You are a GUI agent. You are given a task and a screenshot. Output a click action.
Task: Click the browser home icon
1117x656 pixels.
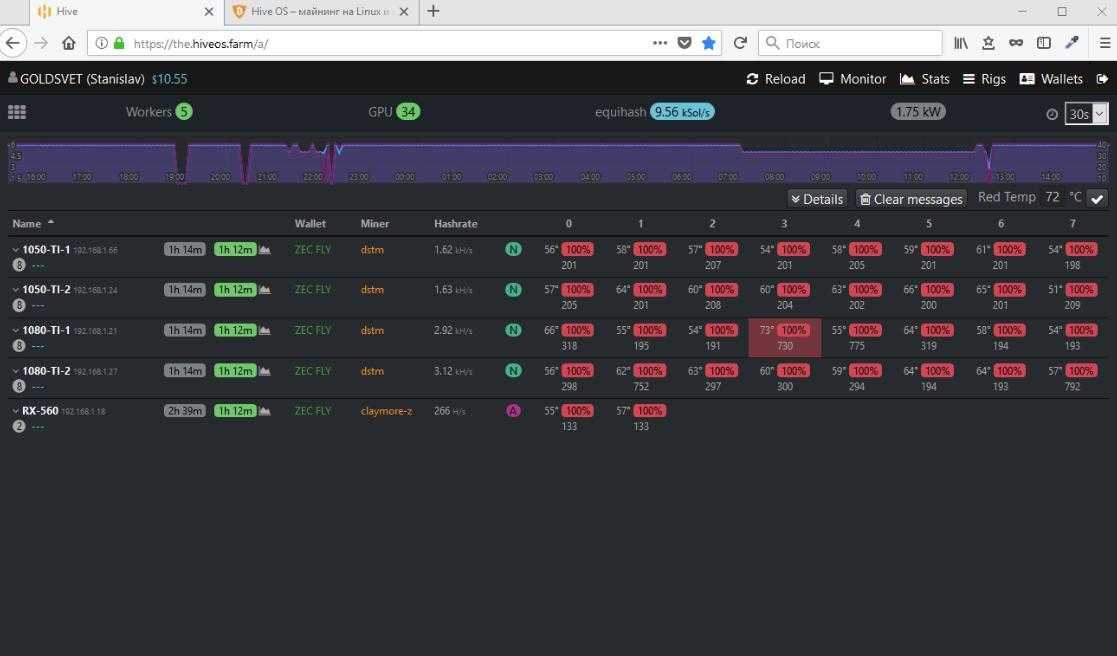point(68,43)
